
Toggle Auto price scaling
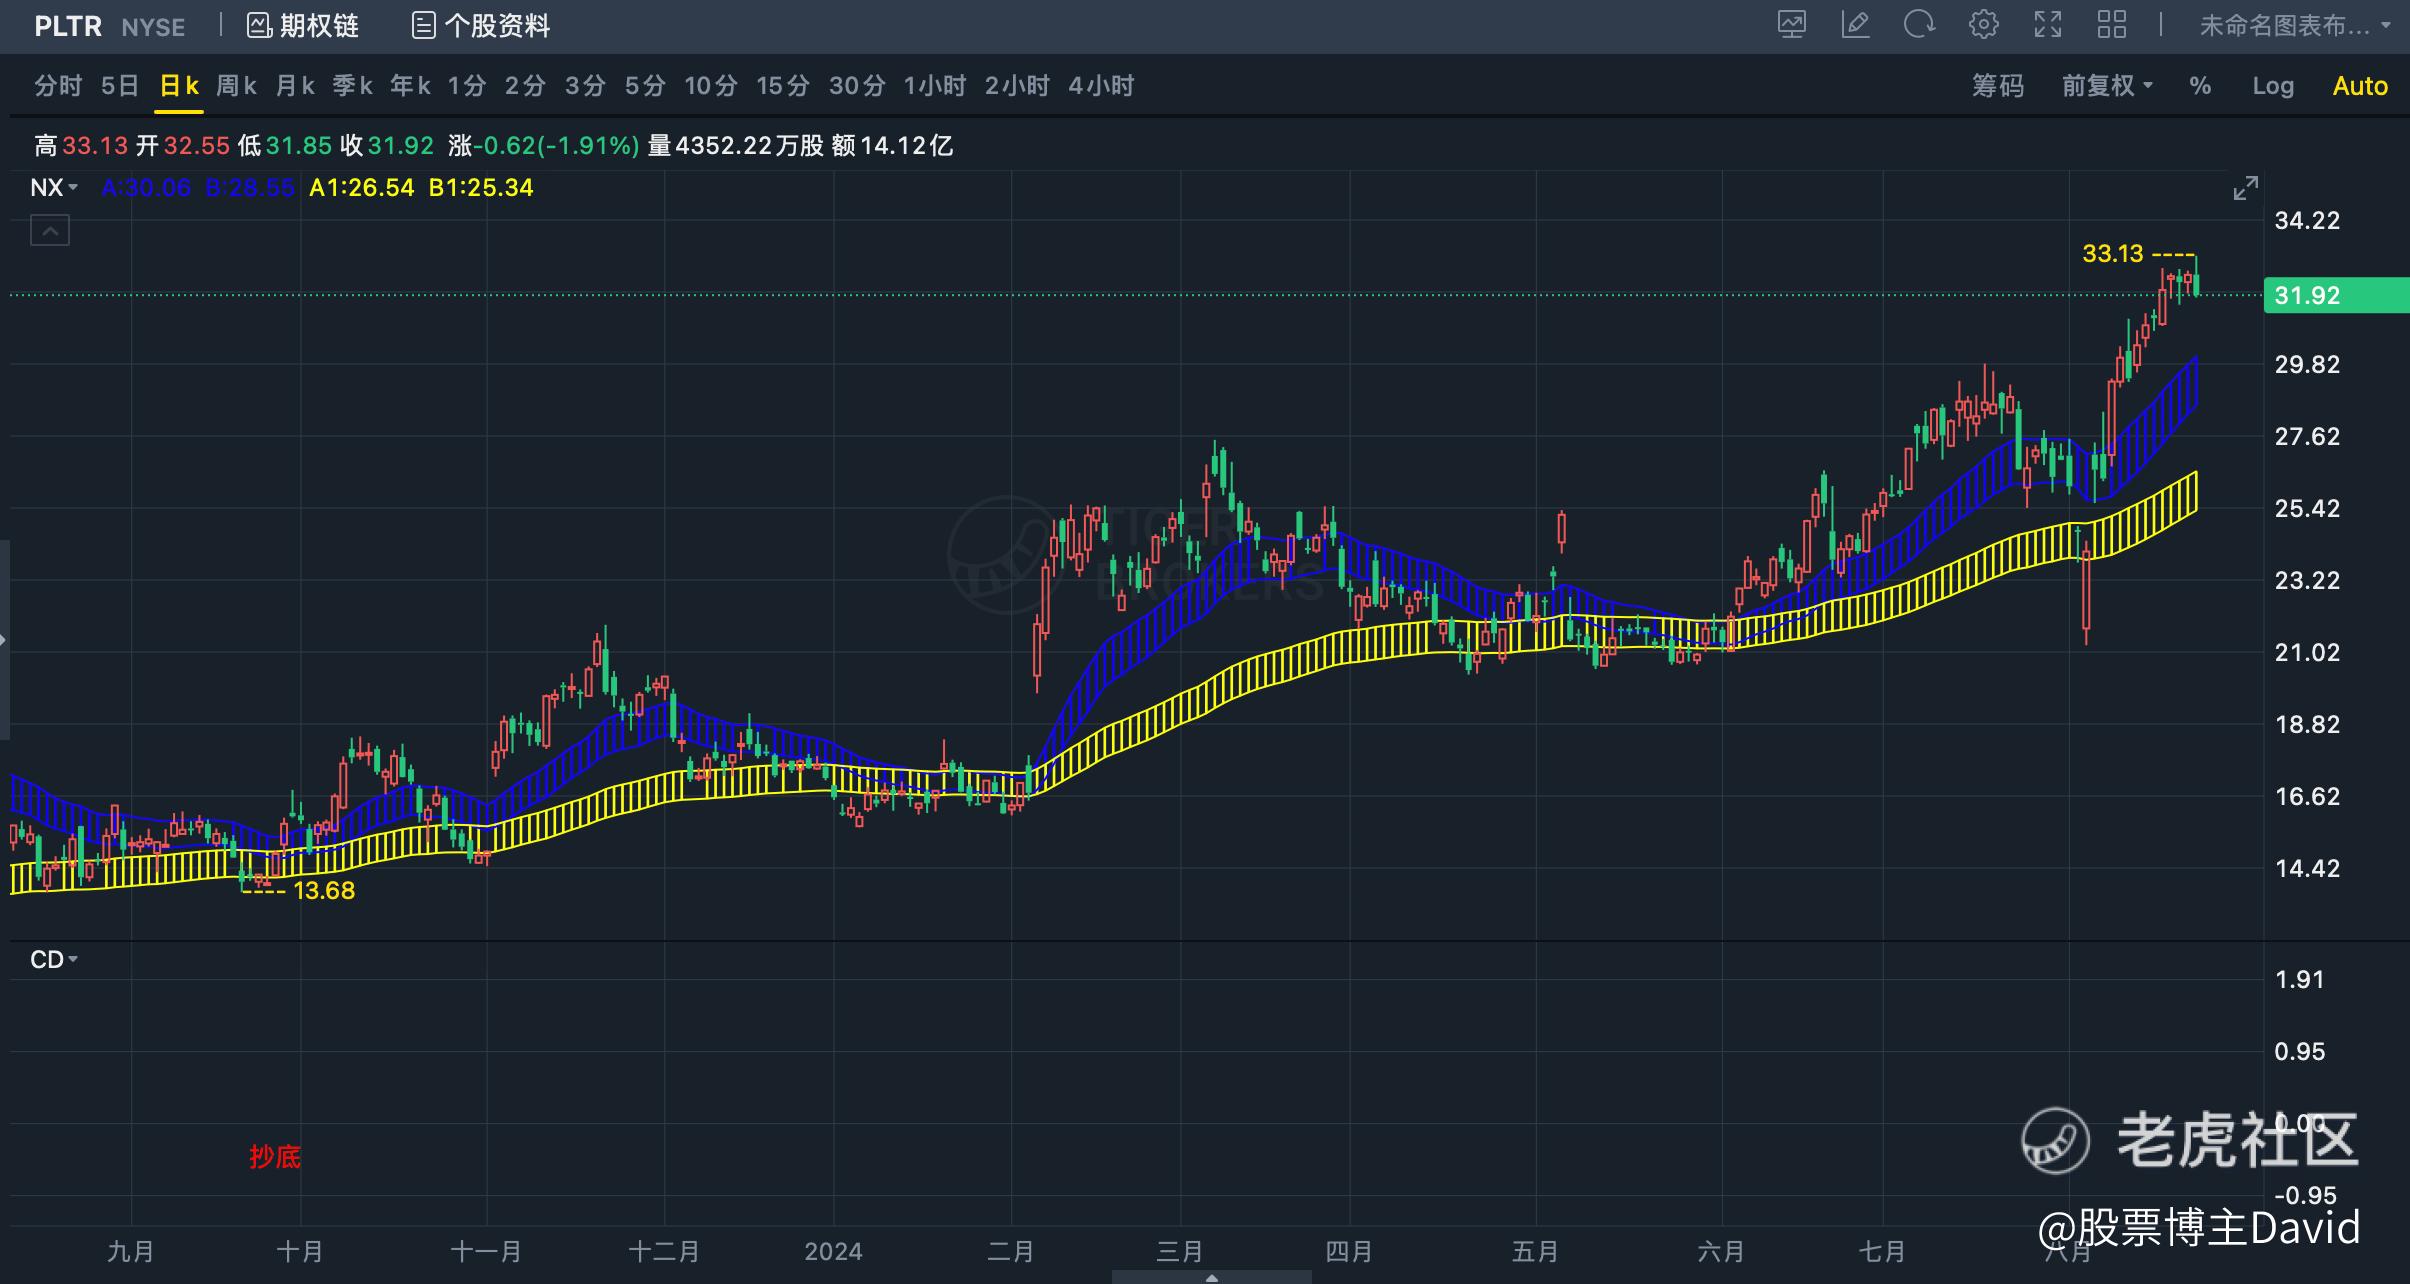[2360, 86]
